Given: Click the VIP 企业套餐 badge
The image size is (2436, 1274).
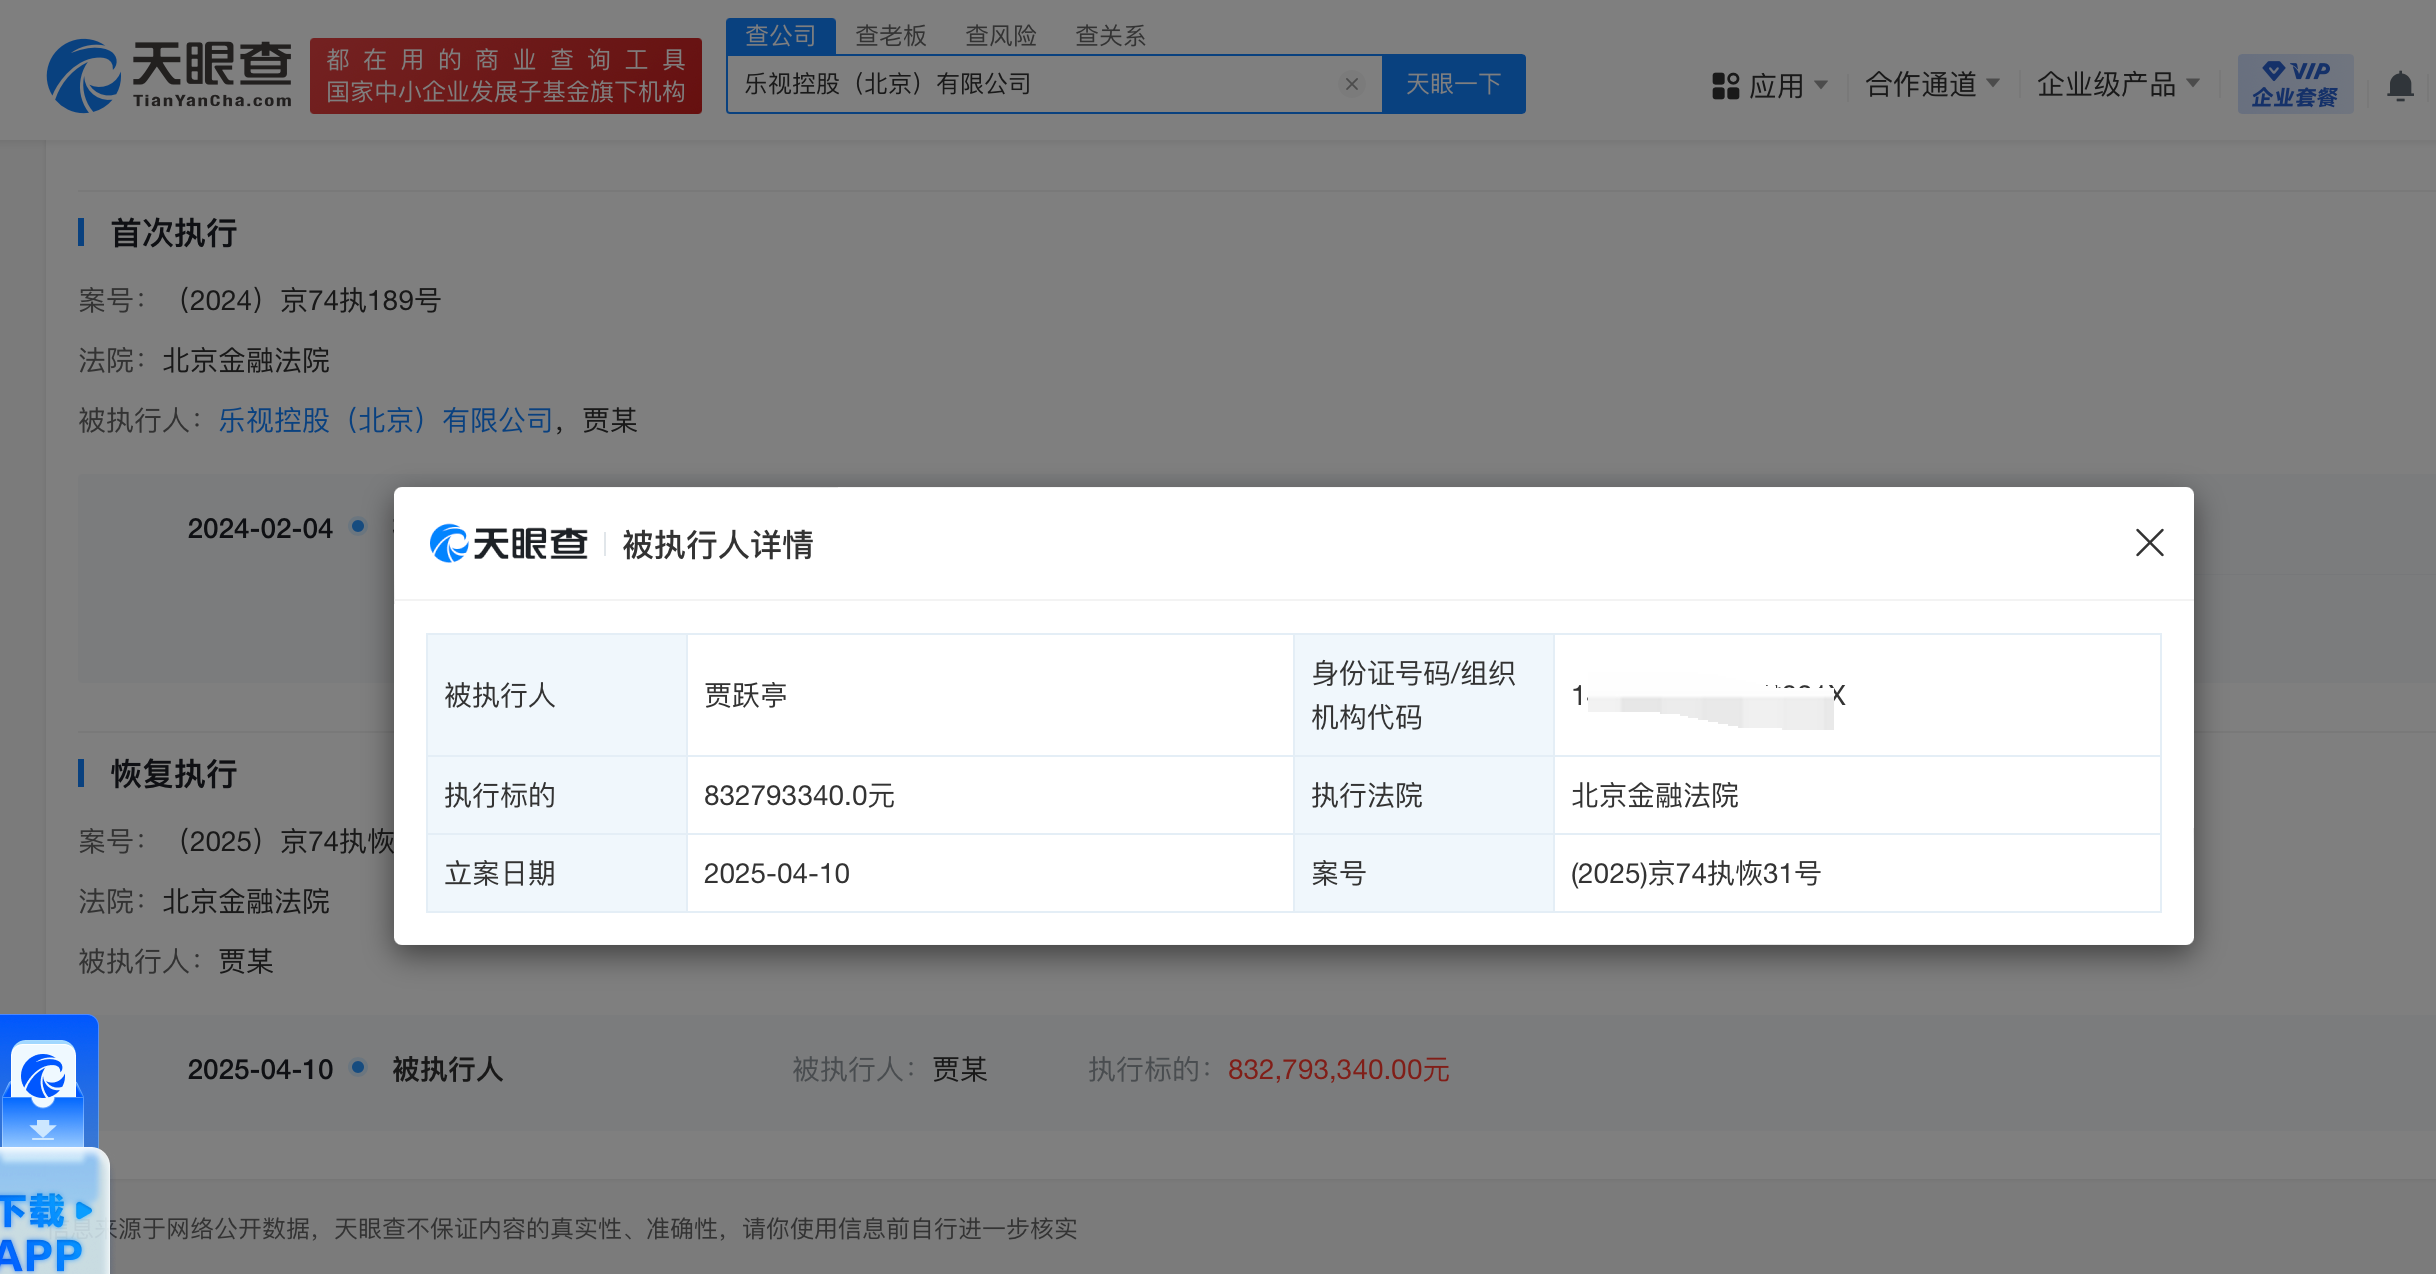Looking at the screenshot, I should (x=2294, y=84).
